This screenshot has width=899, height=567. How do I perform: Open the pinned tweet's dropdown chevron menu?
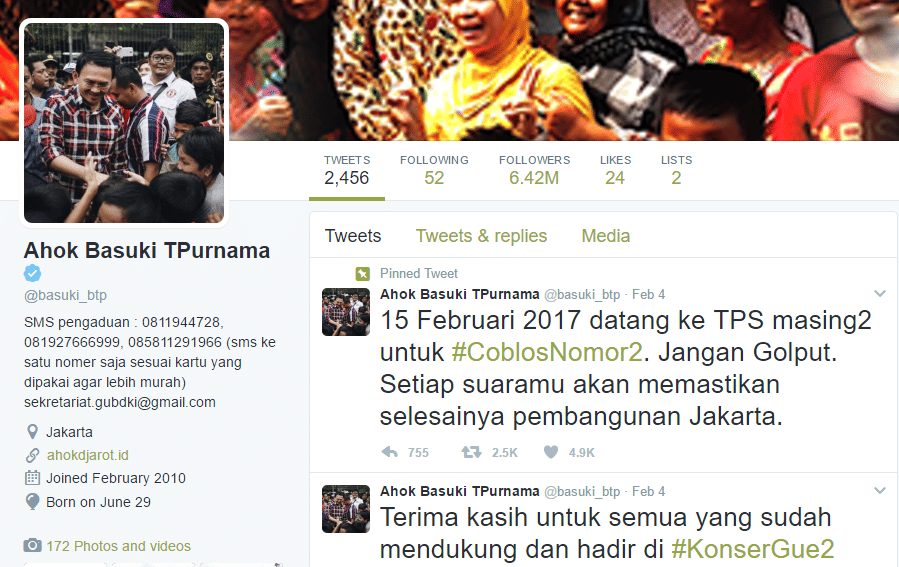coord(880,294)
